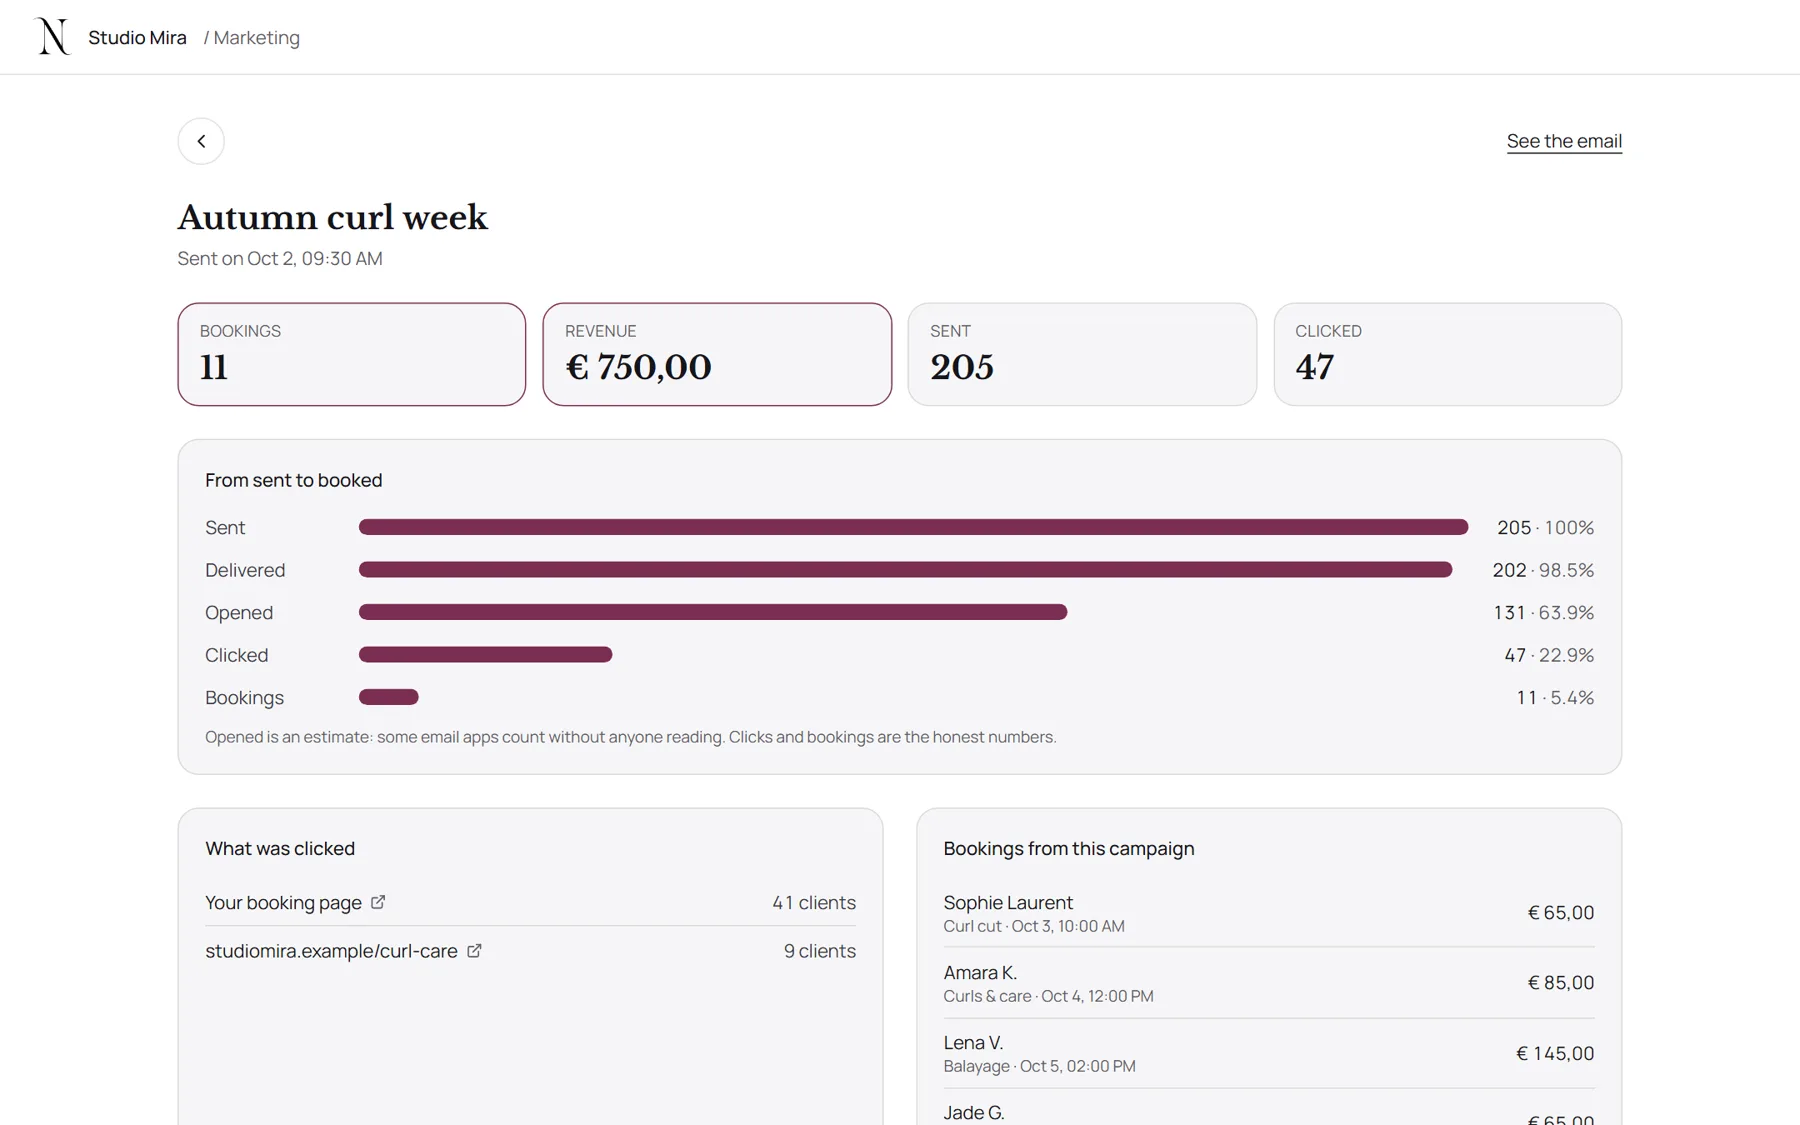Click Bookings from this campaign heading

click(x=1069, y=848)
